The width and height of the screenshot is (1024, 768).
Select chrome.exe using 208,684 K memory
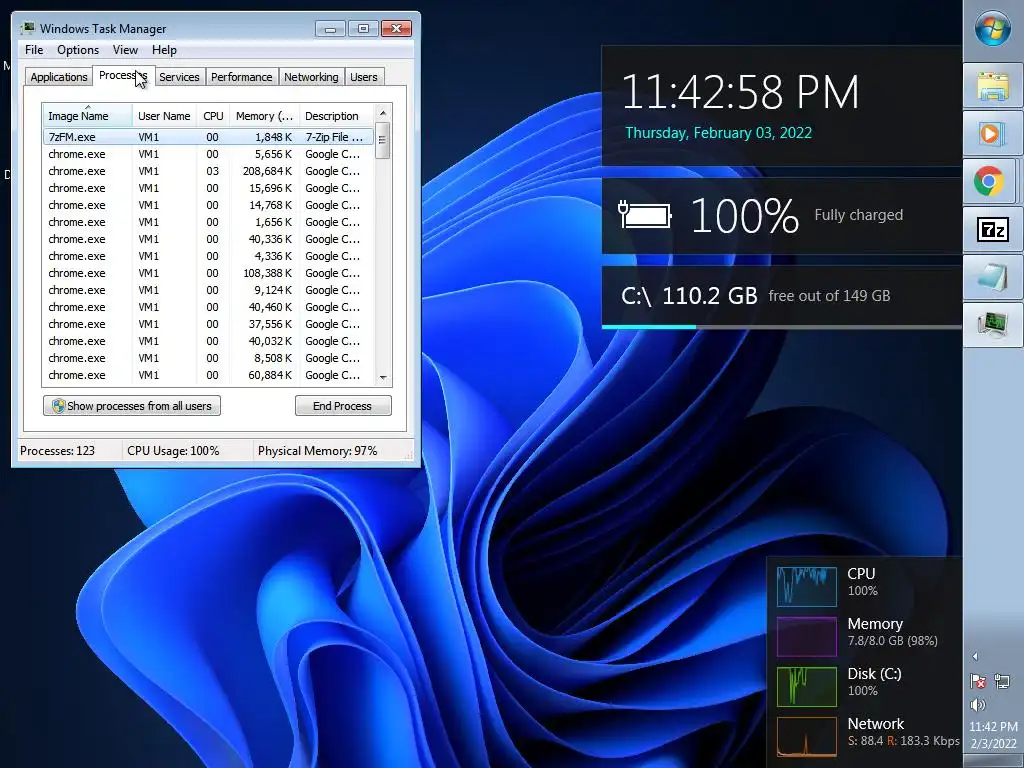208,171
